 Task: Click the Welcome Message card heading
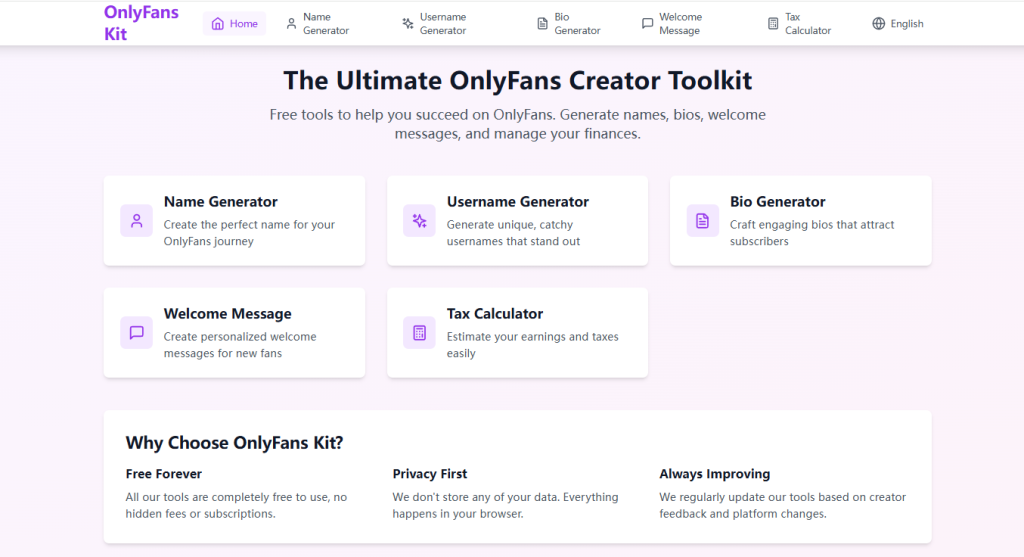[227, 314]
